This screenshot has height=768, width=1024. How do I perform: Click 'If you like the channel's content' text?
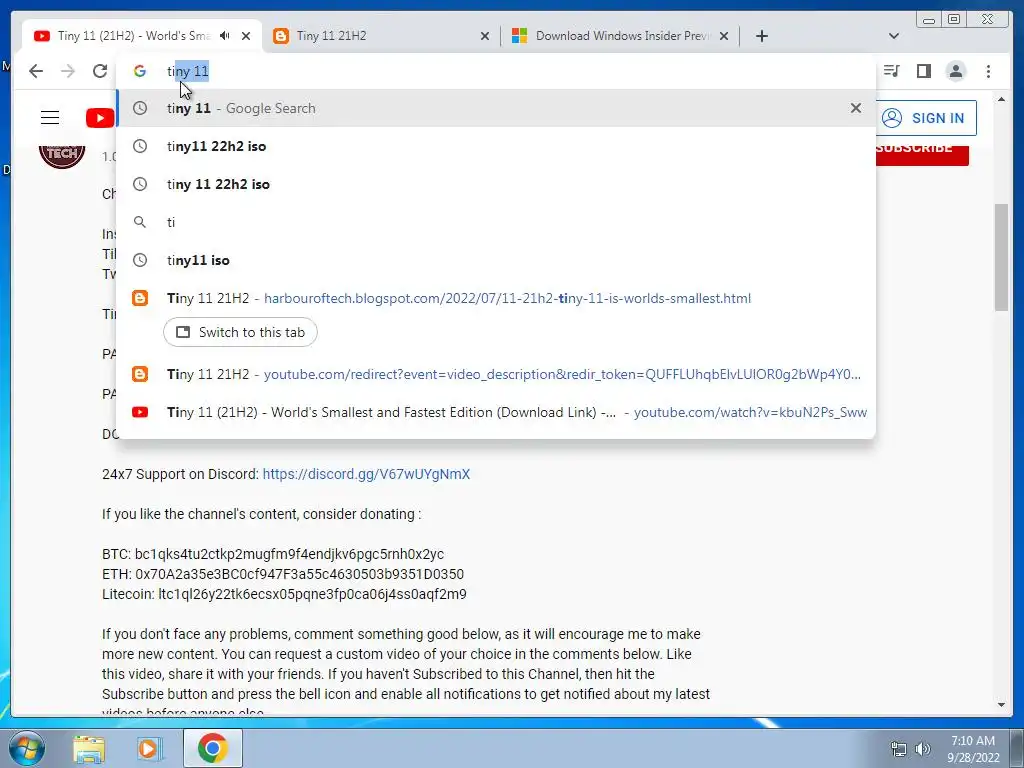click(261, 514)
